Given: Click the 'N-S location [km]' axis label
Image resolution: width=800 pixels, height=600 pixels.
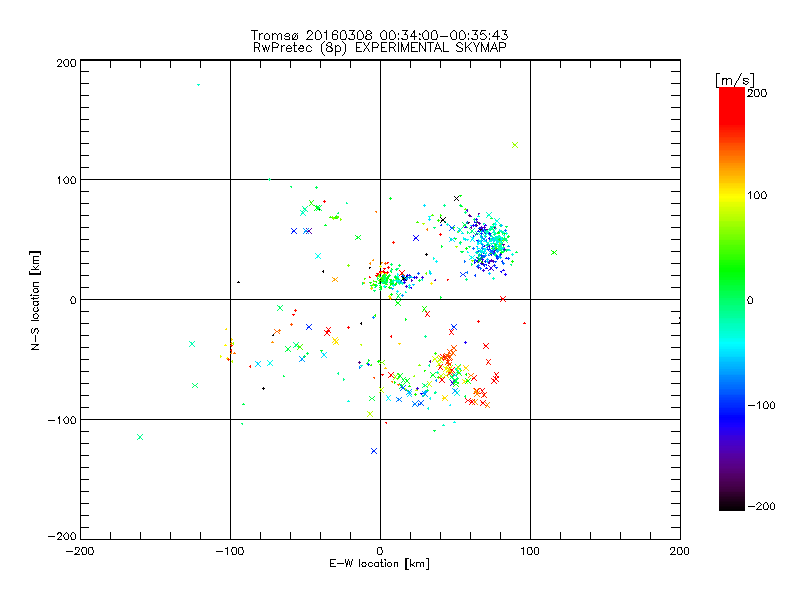Looking at the screenshot, I should click(x=35, y=301).
